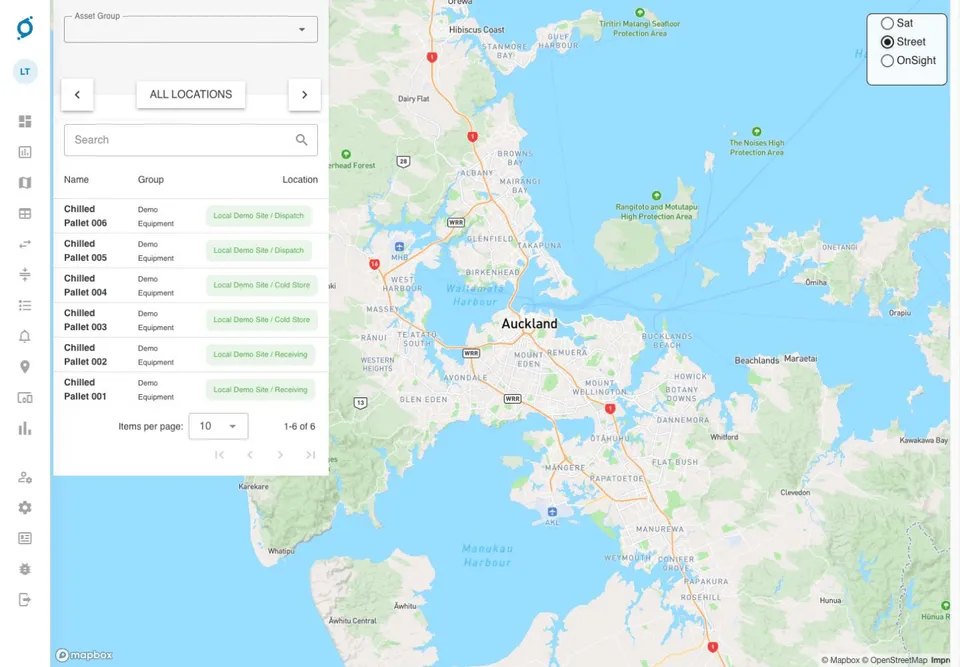Click Demo Equipment group for Pallet 006
The height and width of the screenshot is (667, 960).
(x=156, y=216)
